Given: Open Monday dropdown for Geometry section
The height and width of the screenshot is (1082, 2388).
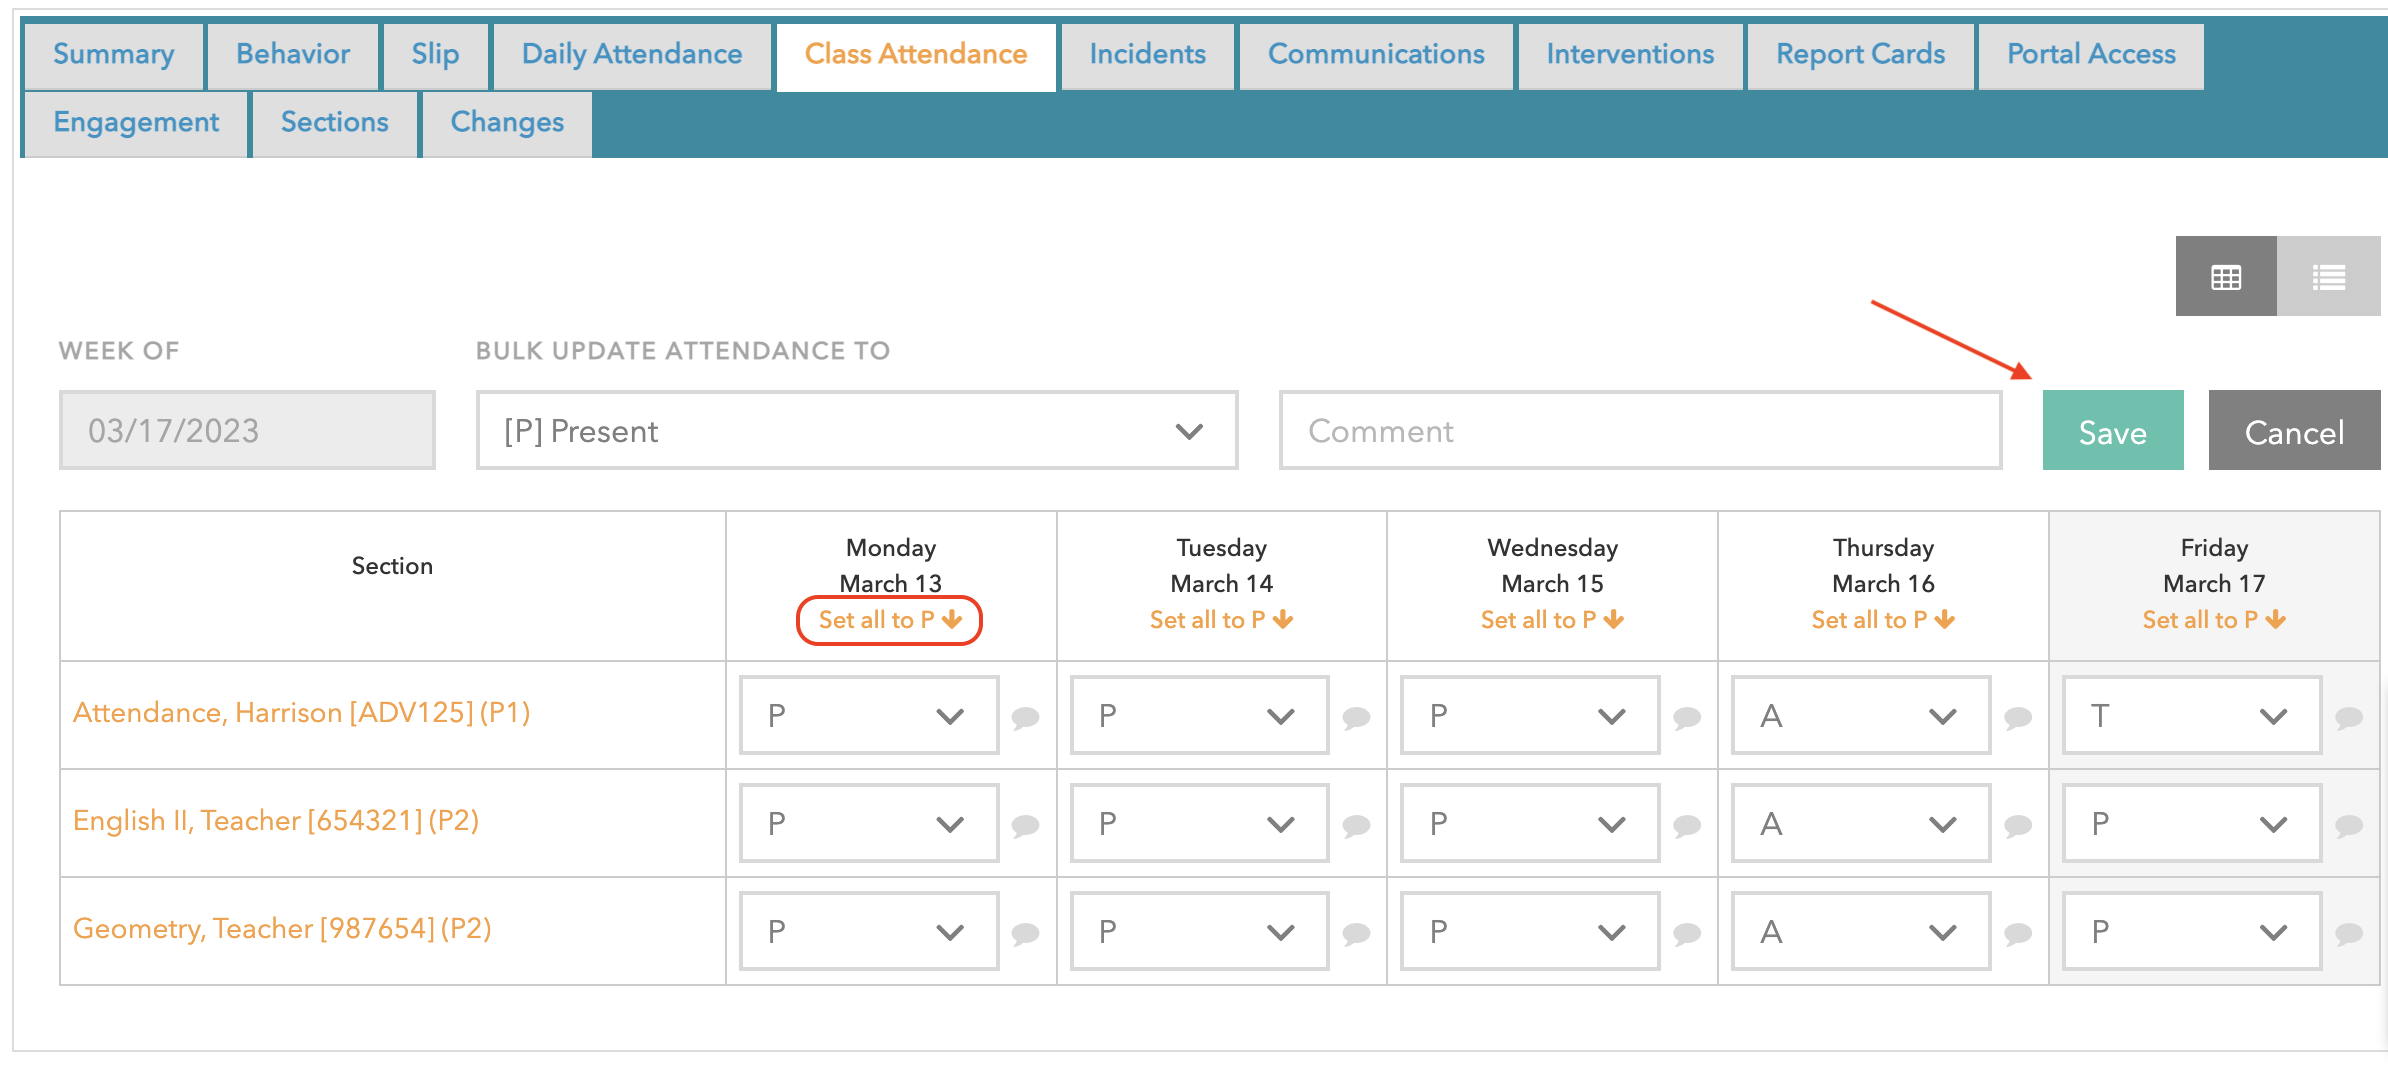Looking at the screenshot, I should (x=868, y=932).
